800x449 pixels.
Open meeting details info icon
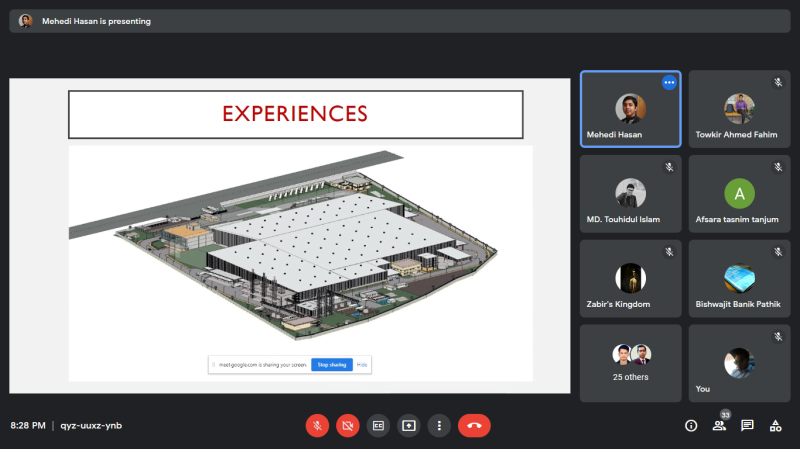[x=690, y=425]
